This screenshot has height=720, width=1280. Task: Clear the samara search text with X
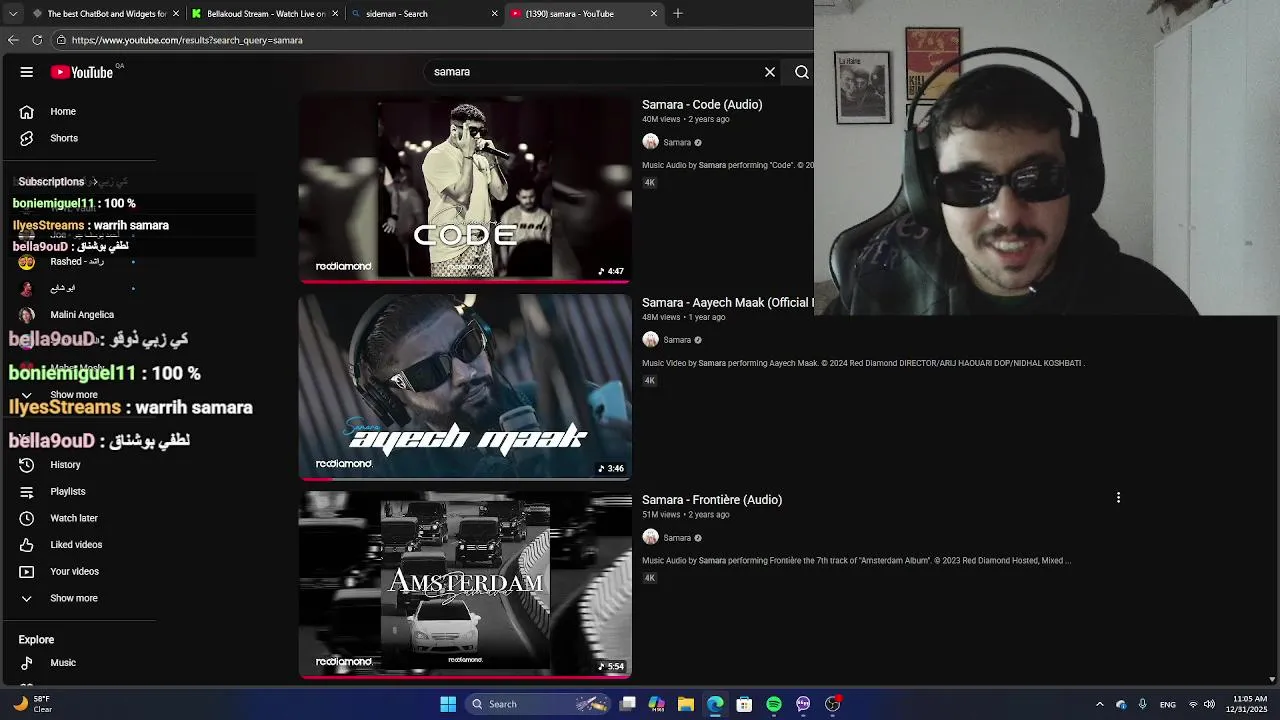point(770,72)
